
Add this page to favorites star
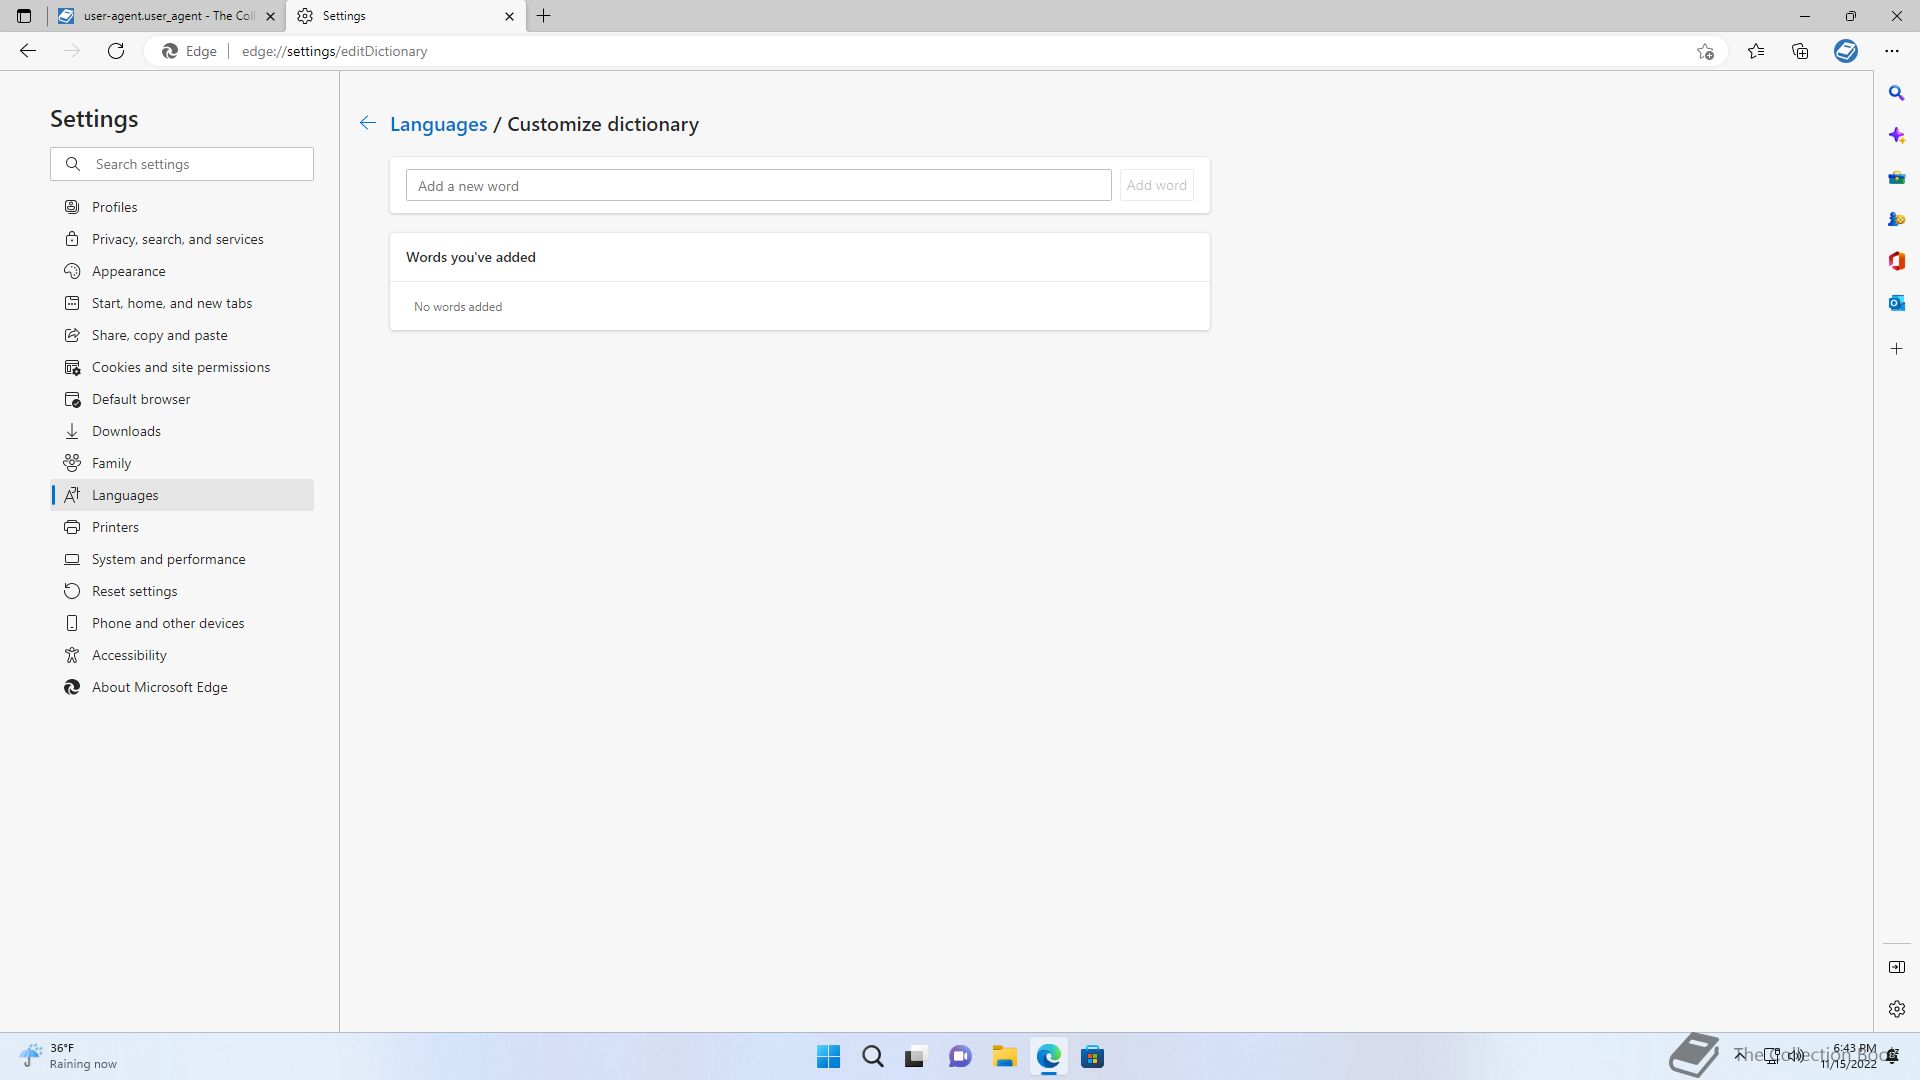[1705, 51]
